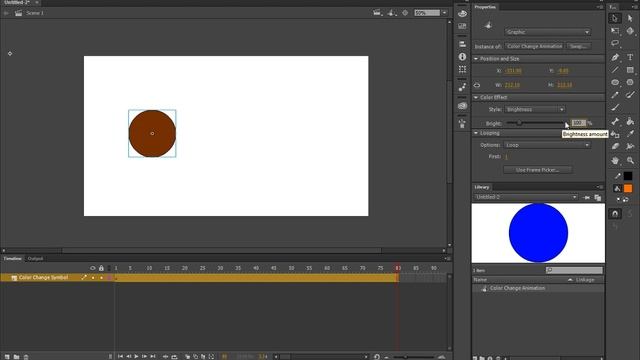The image size is (640, 360).
Task: Toggle the Onion Skin button in timeline
Action: (187, 357)
